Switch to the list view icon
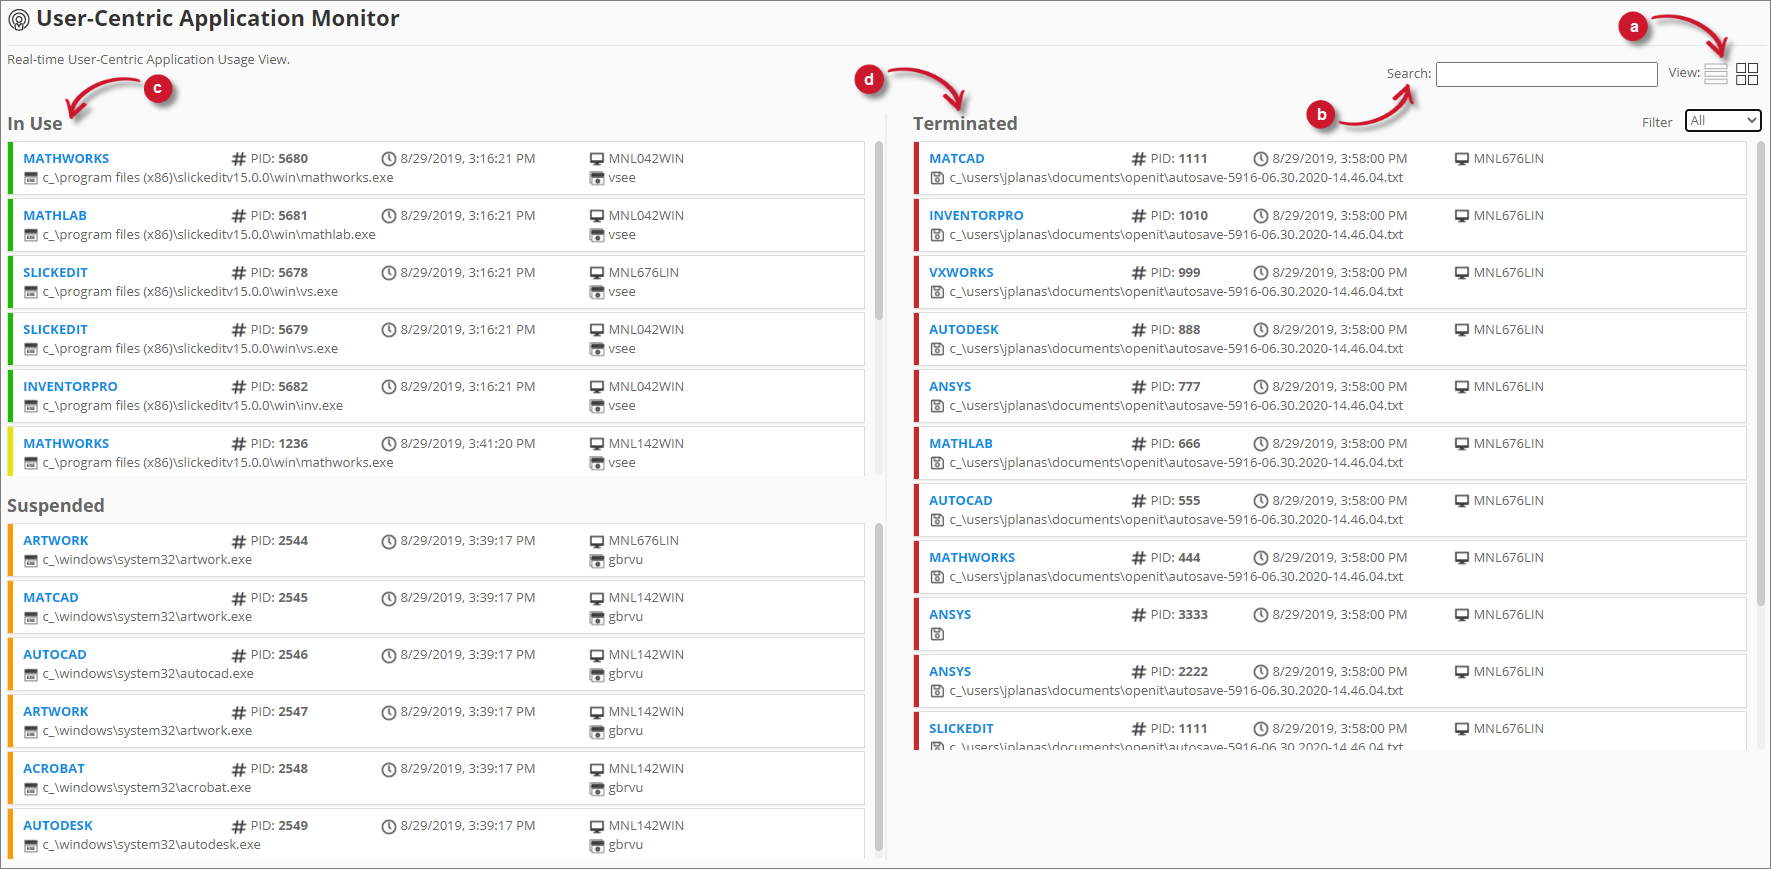Image resolution: width=1771 pixels, height=869 pixels. (1716, 74)
